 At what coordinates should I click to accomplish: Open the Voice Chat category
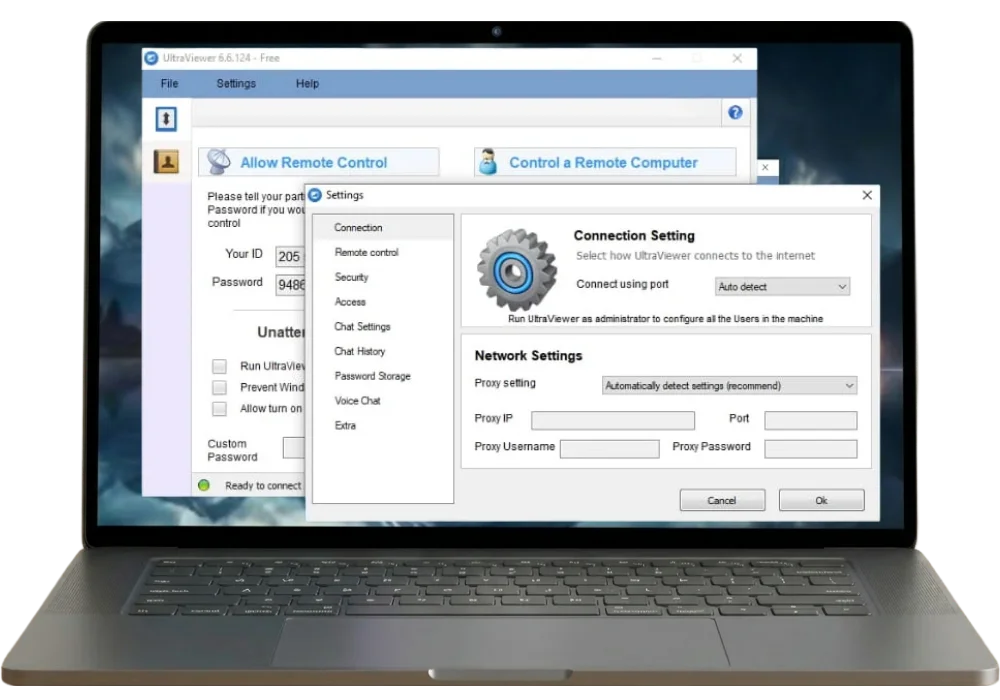click(383, 401)
